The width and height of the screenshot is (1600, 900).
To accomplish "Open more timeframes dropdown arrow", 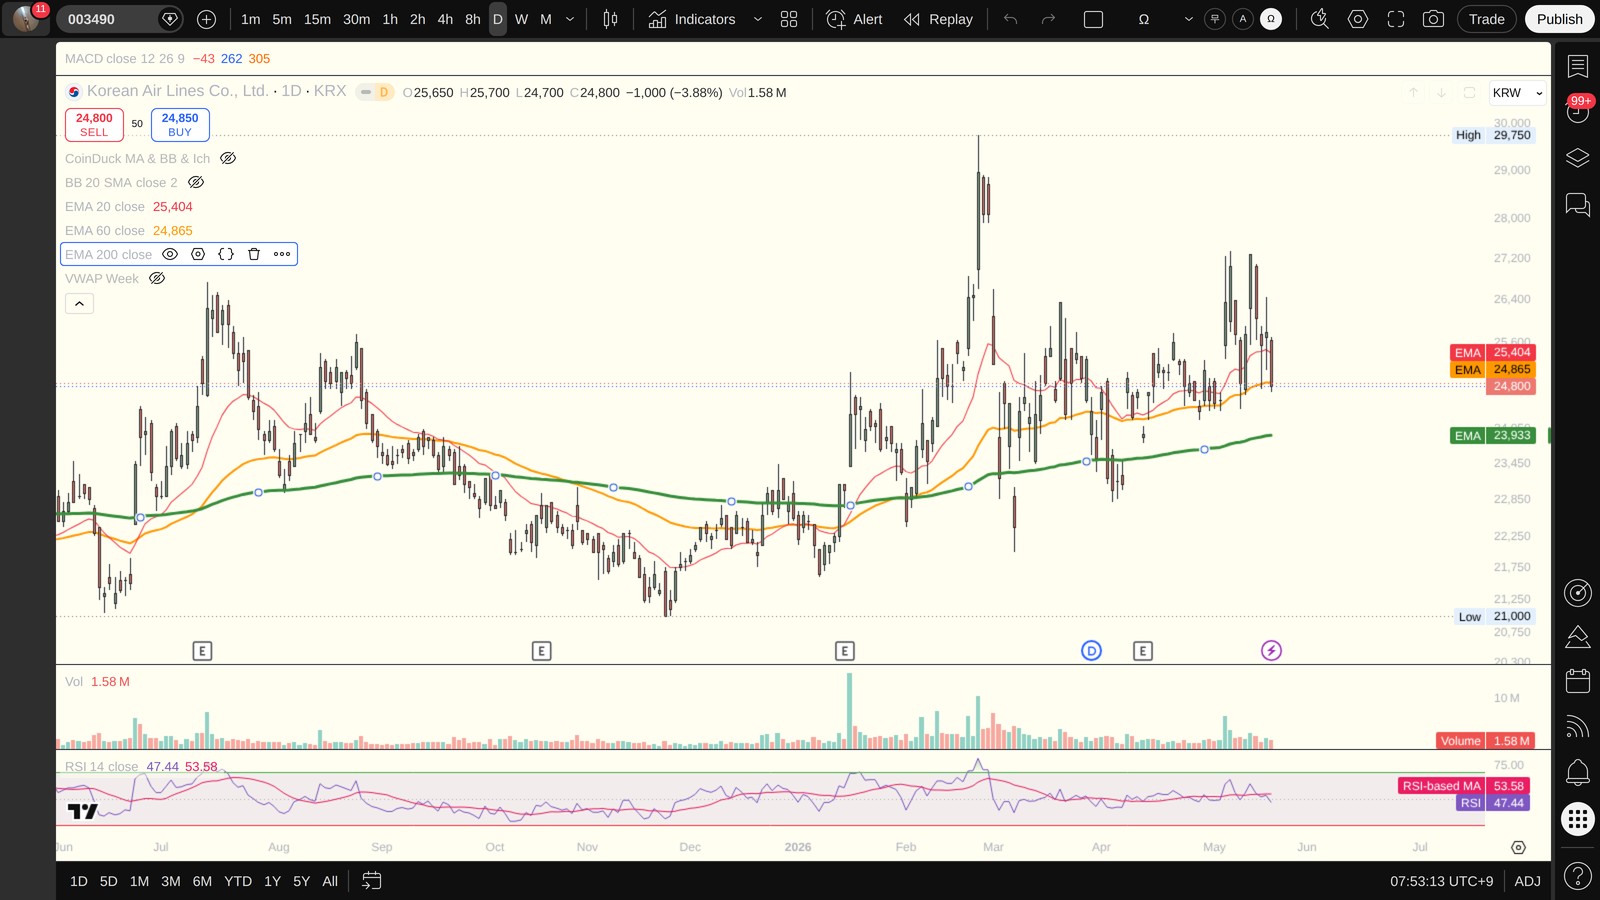I will [x=570, y=19].
